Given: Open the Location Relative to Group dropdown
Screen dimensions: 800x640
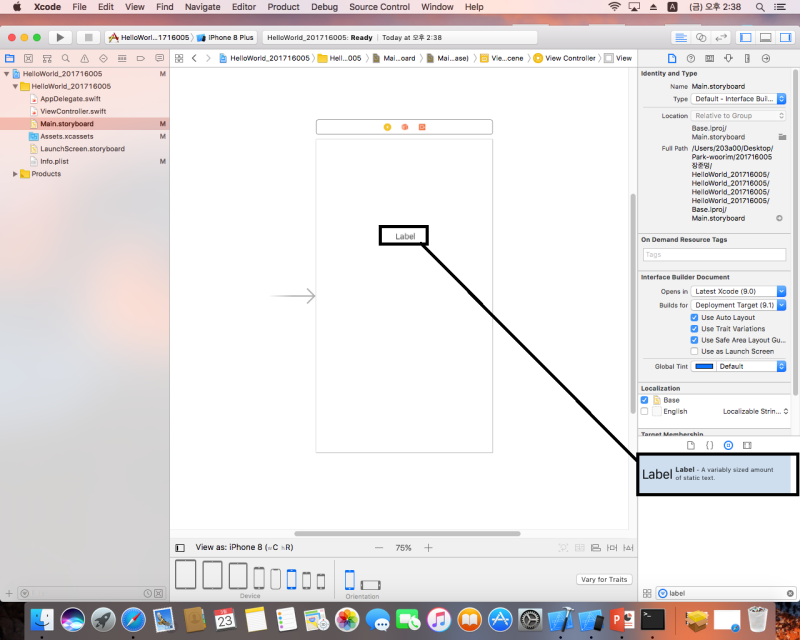Looking at the screenshot, I should (x=738, y=116).
